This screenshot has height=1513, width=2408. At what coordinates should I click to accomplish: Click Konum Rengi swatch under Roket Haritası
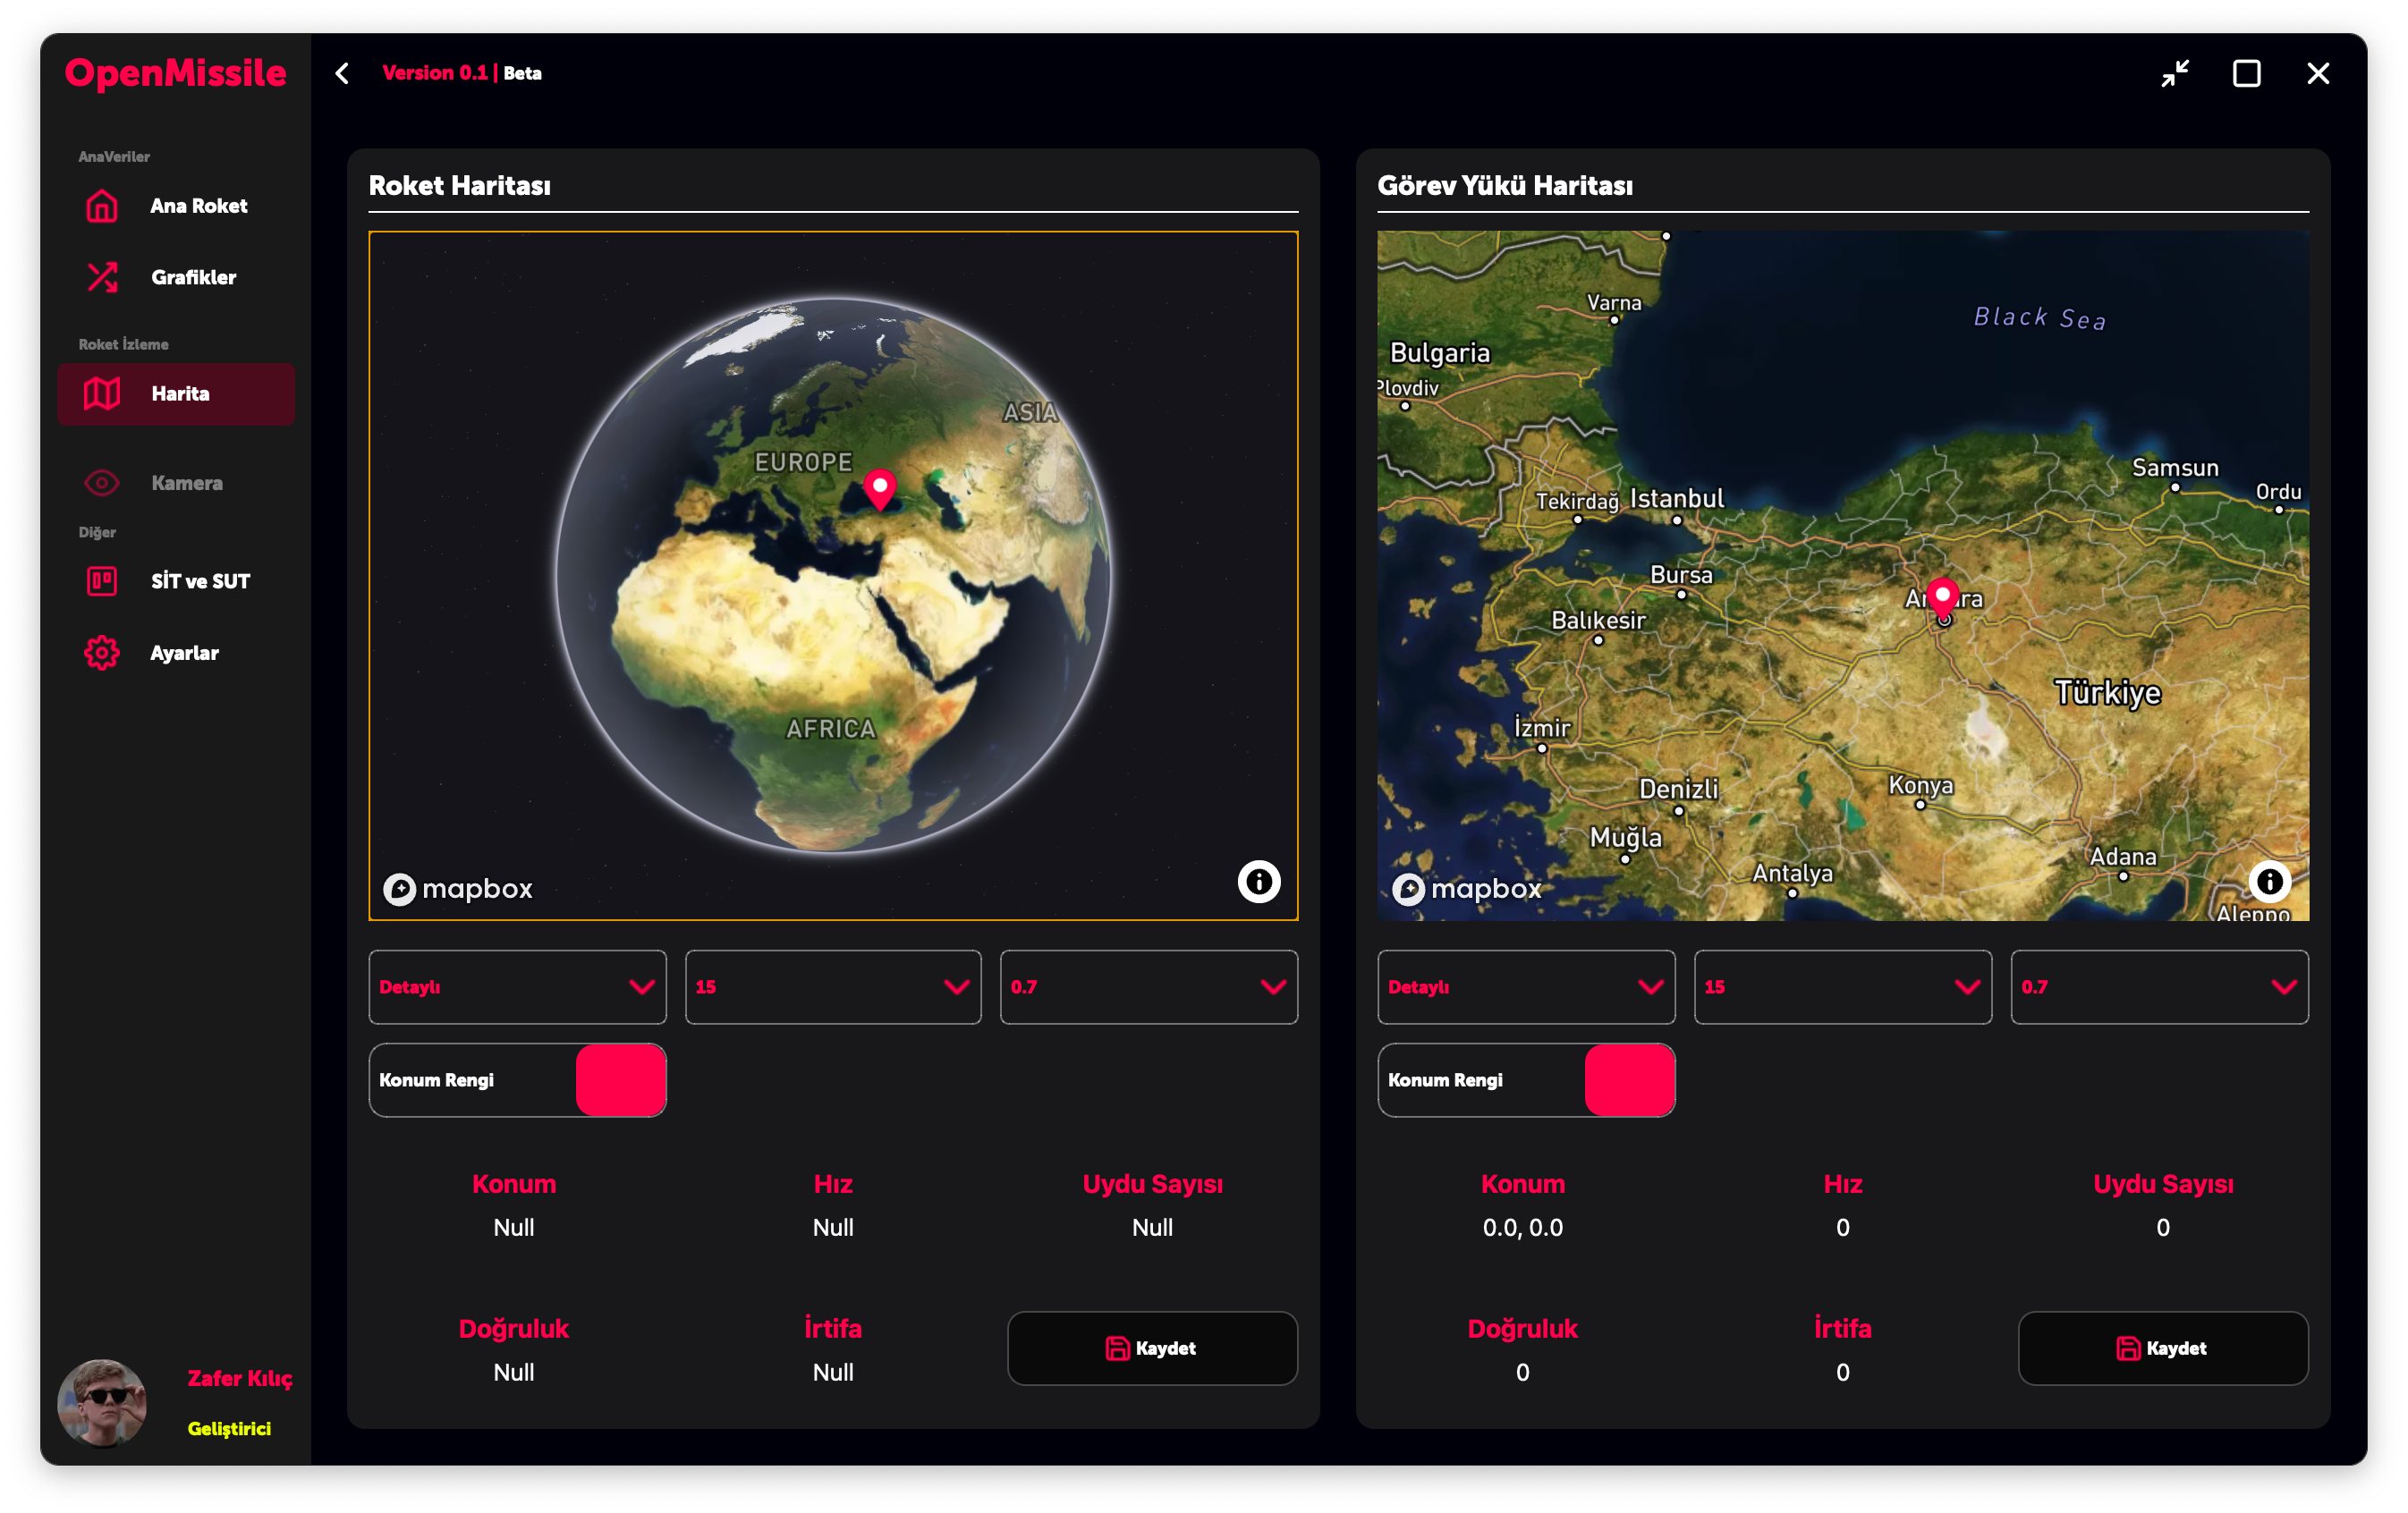[x=620, y=1080]
